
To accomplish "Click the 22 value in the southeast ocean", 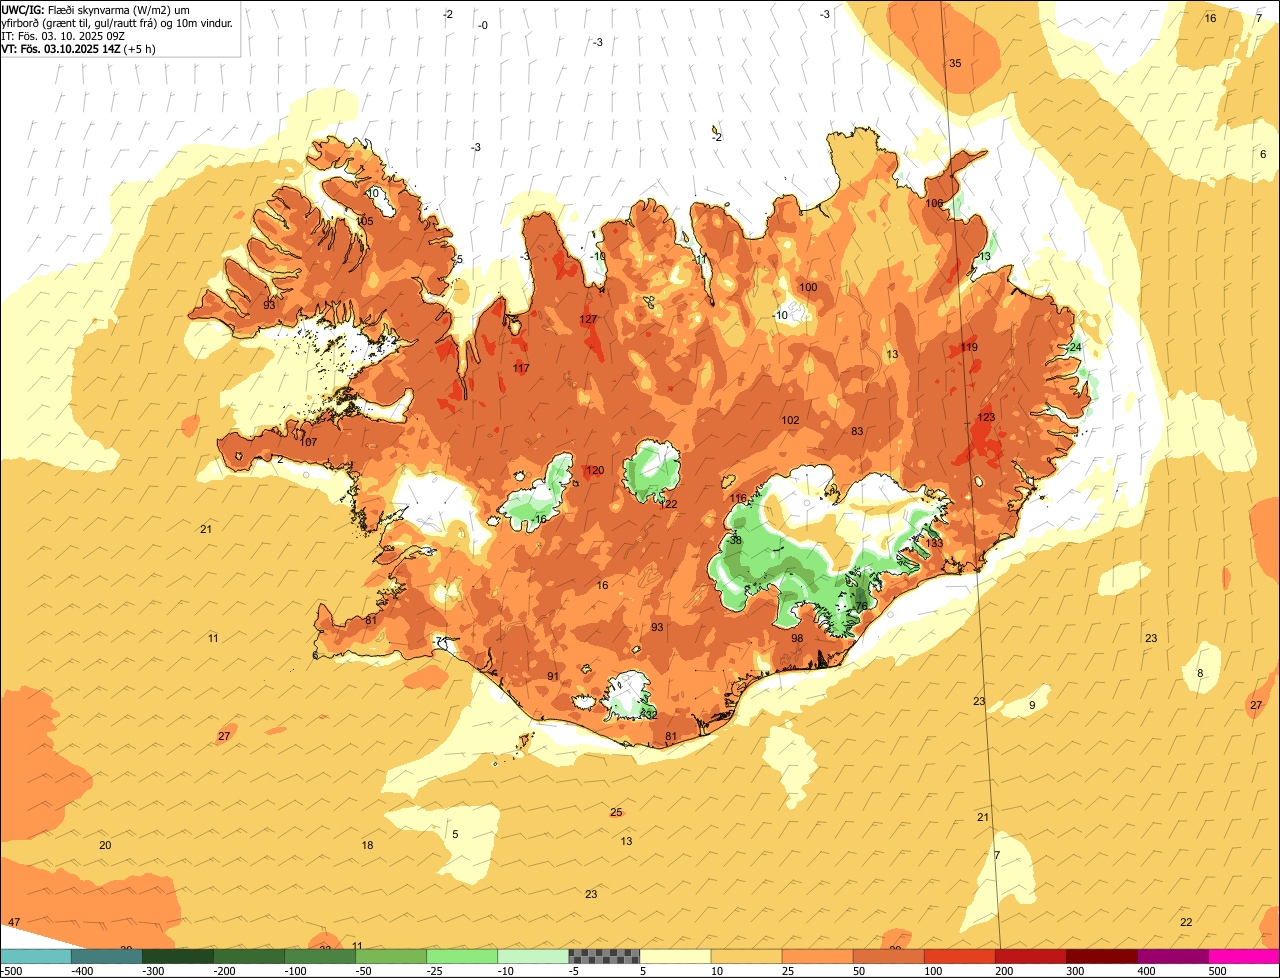I will [1186, 922].
